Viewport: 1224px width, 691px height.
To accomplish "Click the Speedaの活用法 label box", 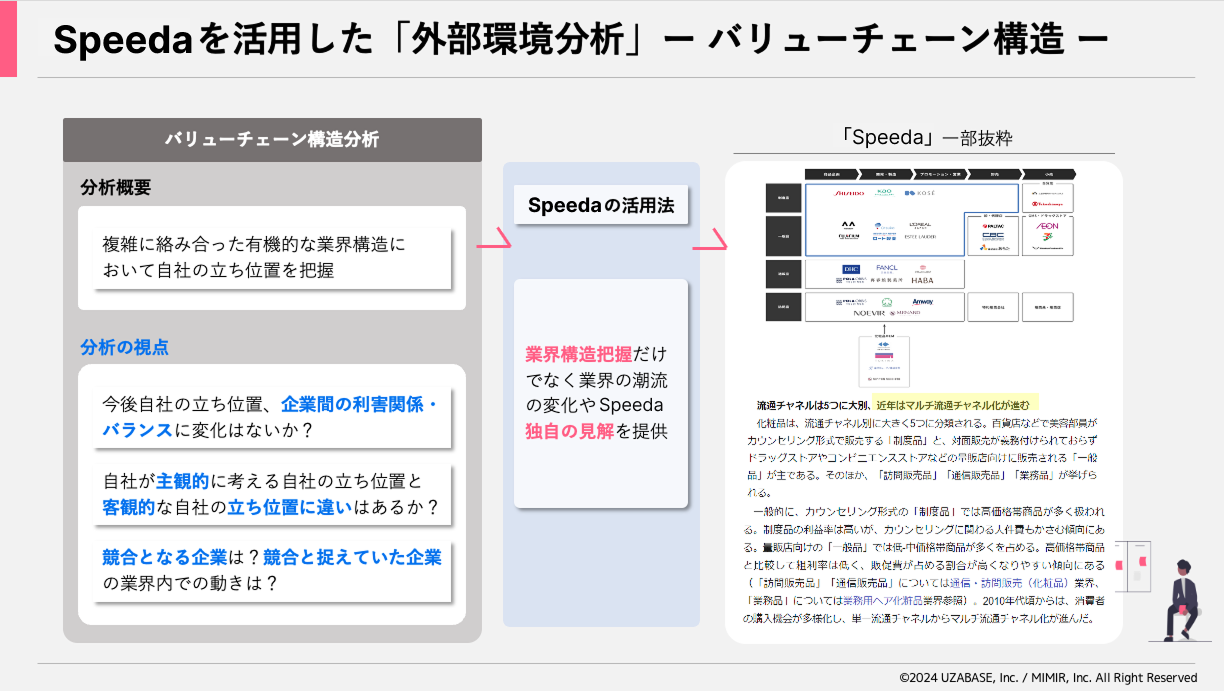I will (x=601, y=206).
